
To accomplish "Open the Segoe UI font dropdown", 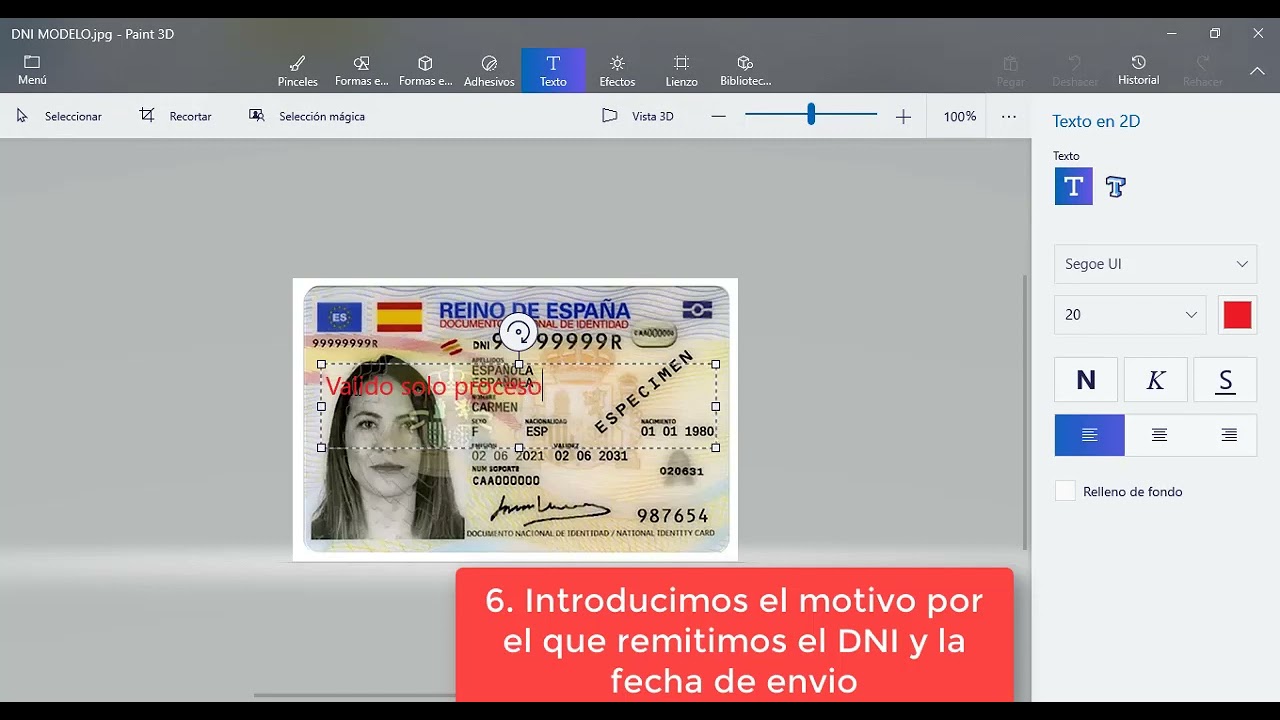I will [1155, 264].
